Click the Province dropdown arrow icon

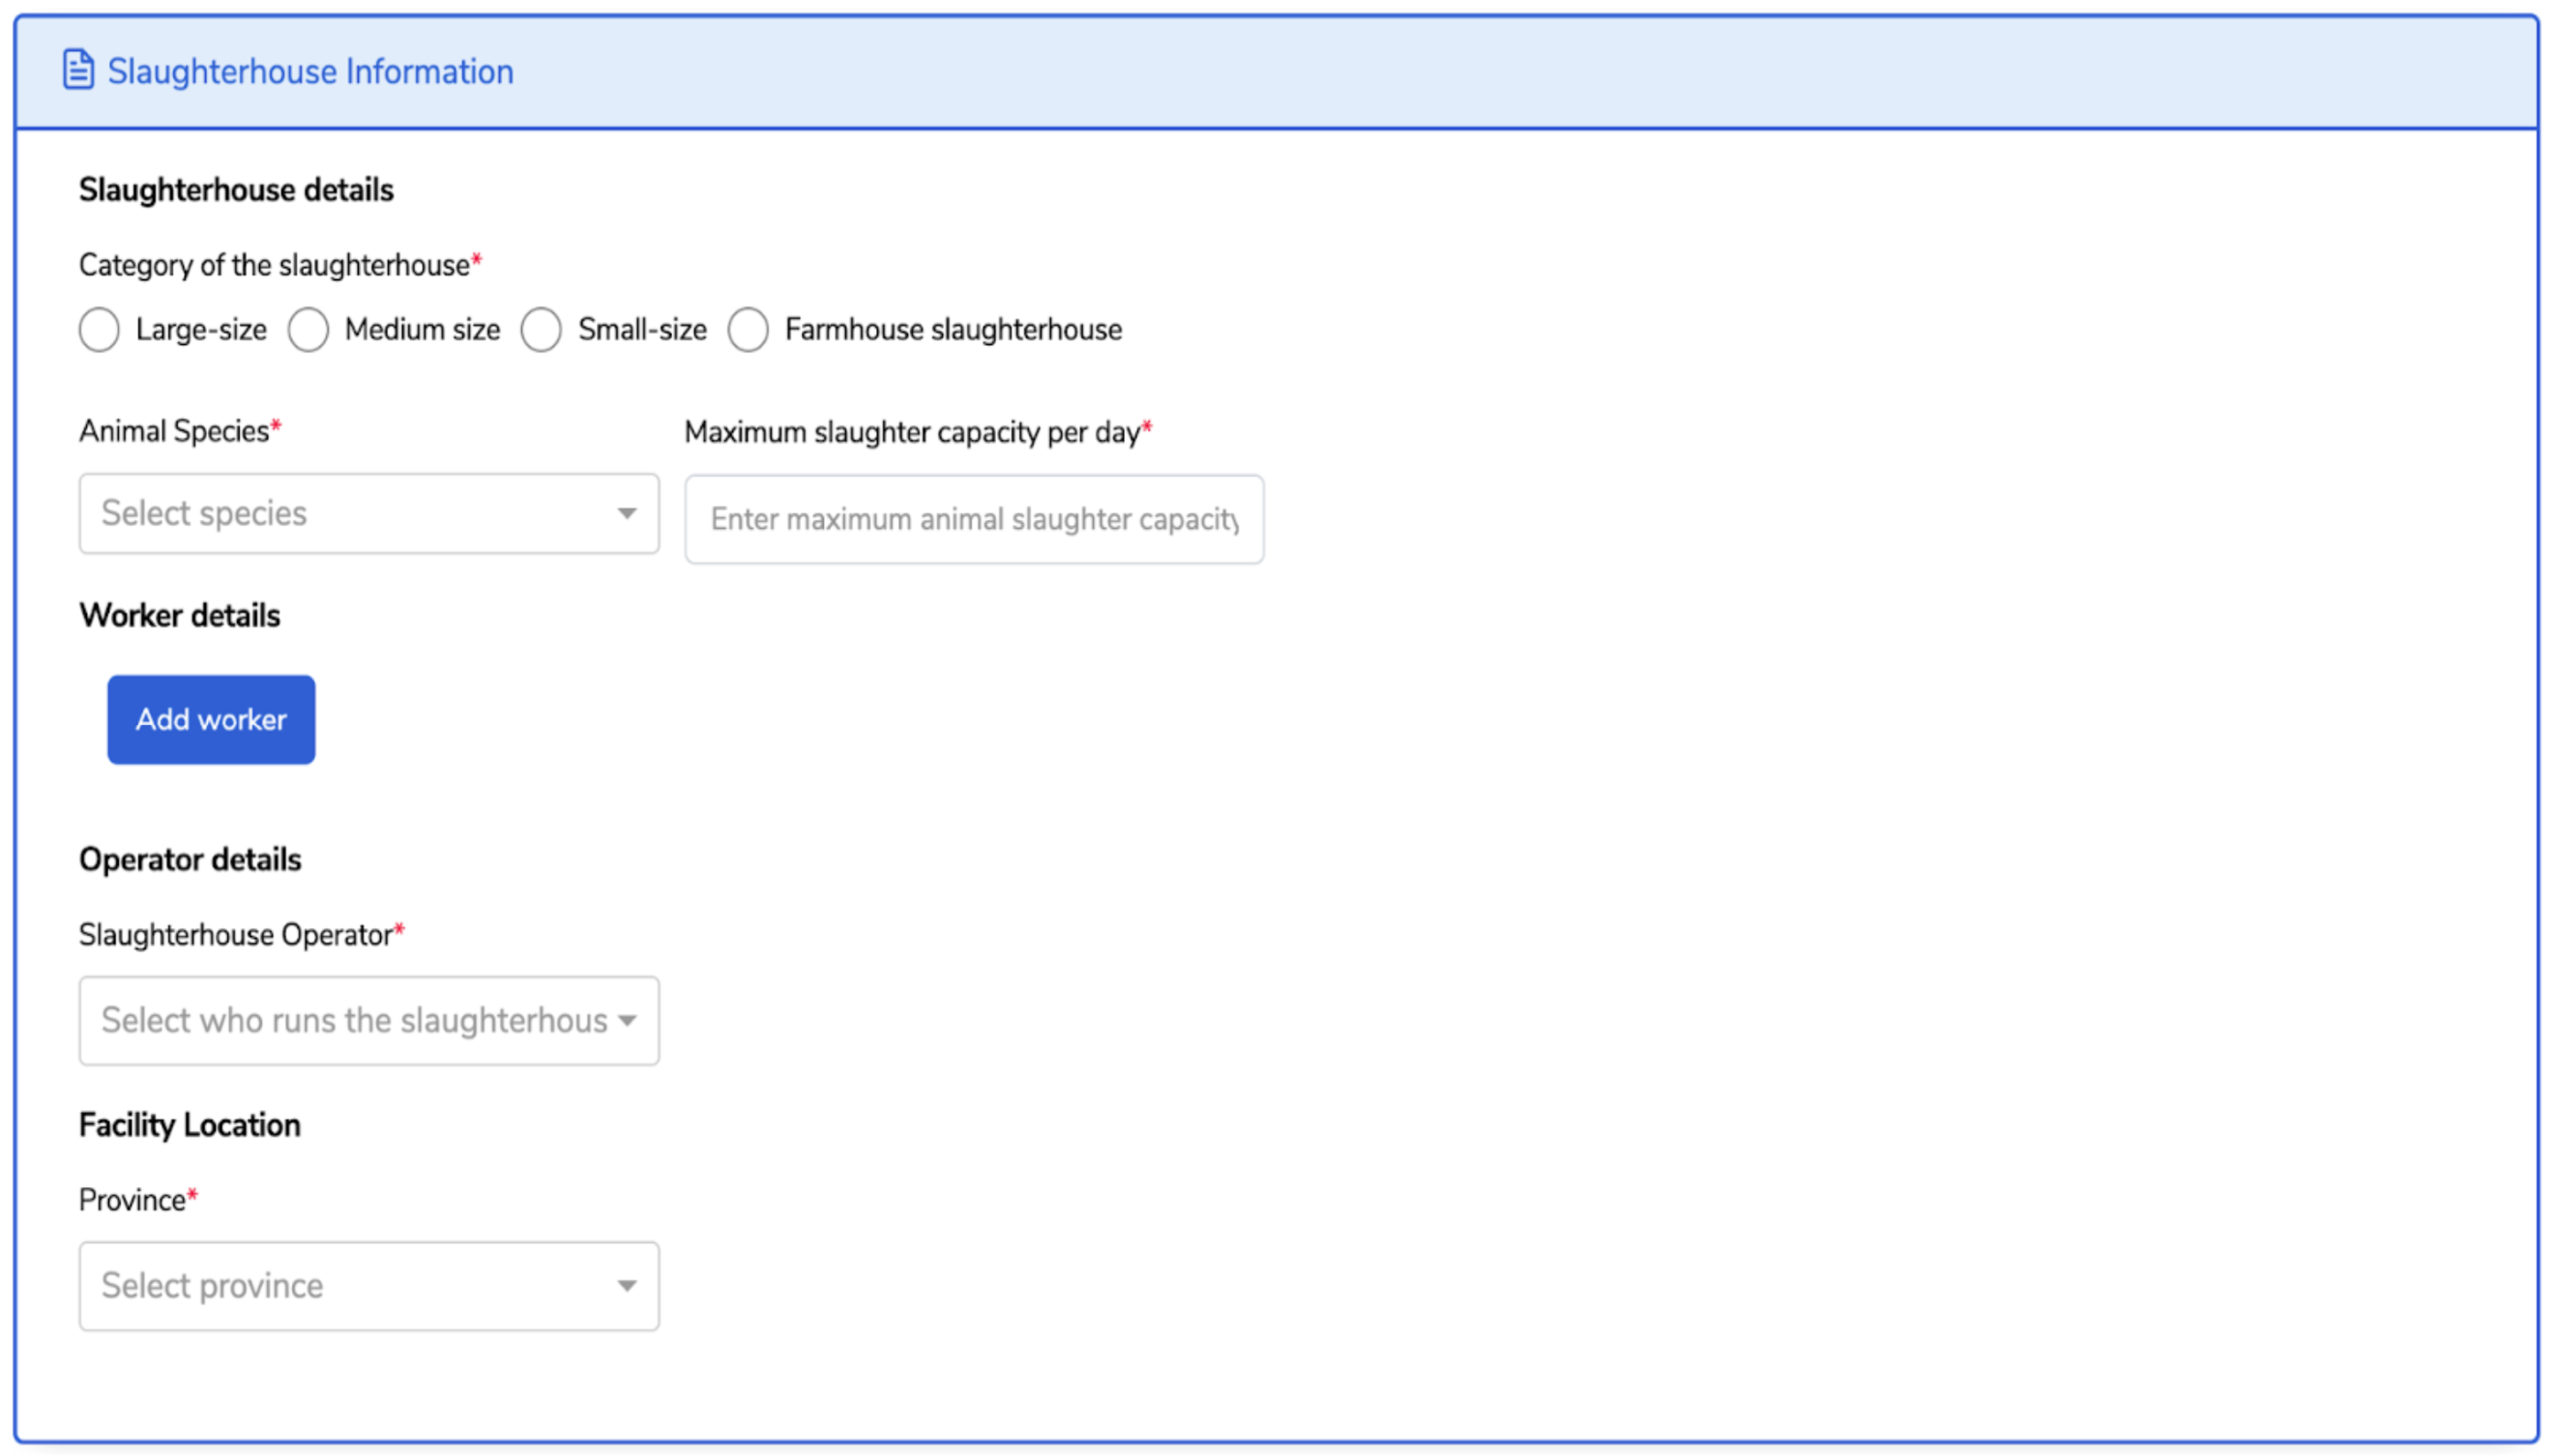pyautogui.click(x=627, y=1286)
